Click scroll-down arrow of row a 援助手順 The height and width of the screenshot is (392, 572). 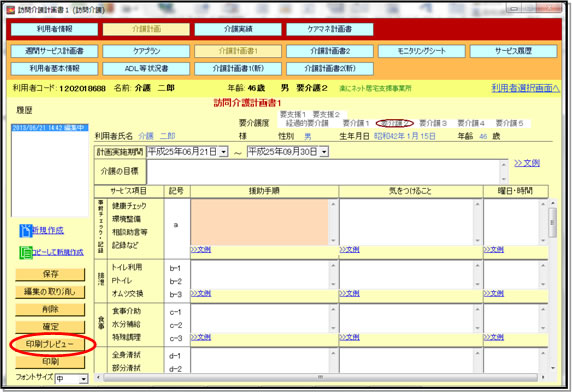(333, 241)
